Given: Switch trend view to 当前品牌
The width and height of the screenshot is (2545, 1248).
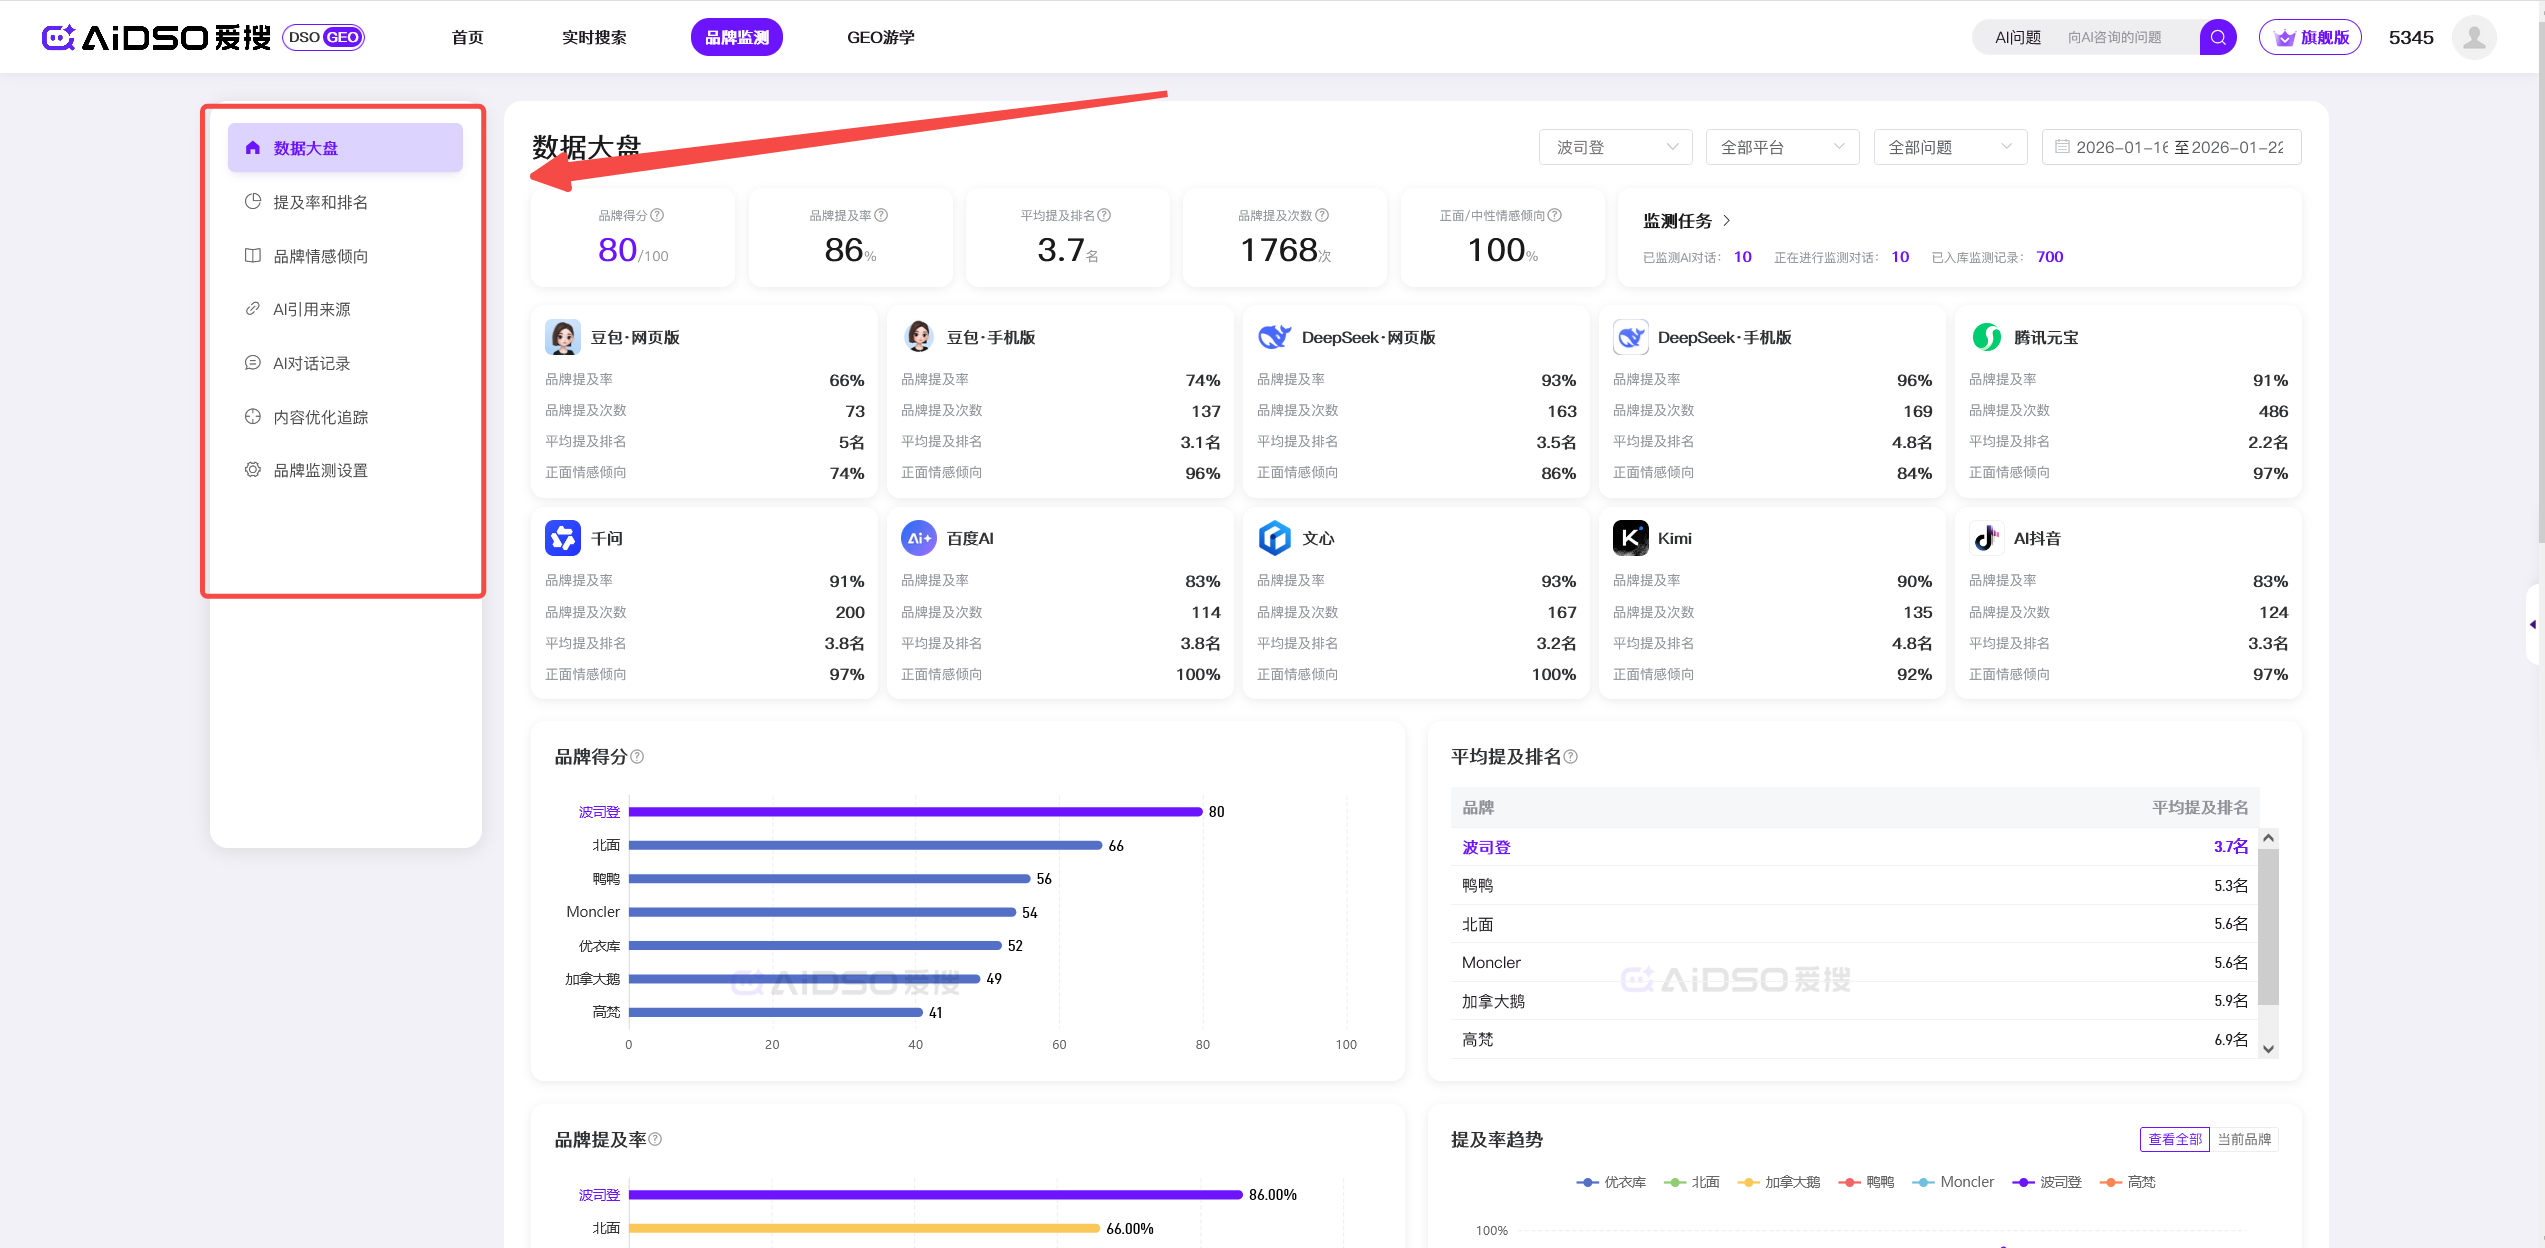Looking at the screenshot, I should (x=2244, y=1139).
